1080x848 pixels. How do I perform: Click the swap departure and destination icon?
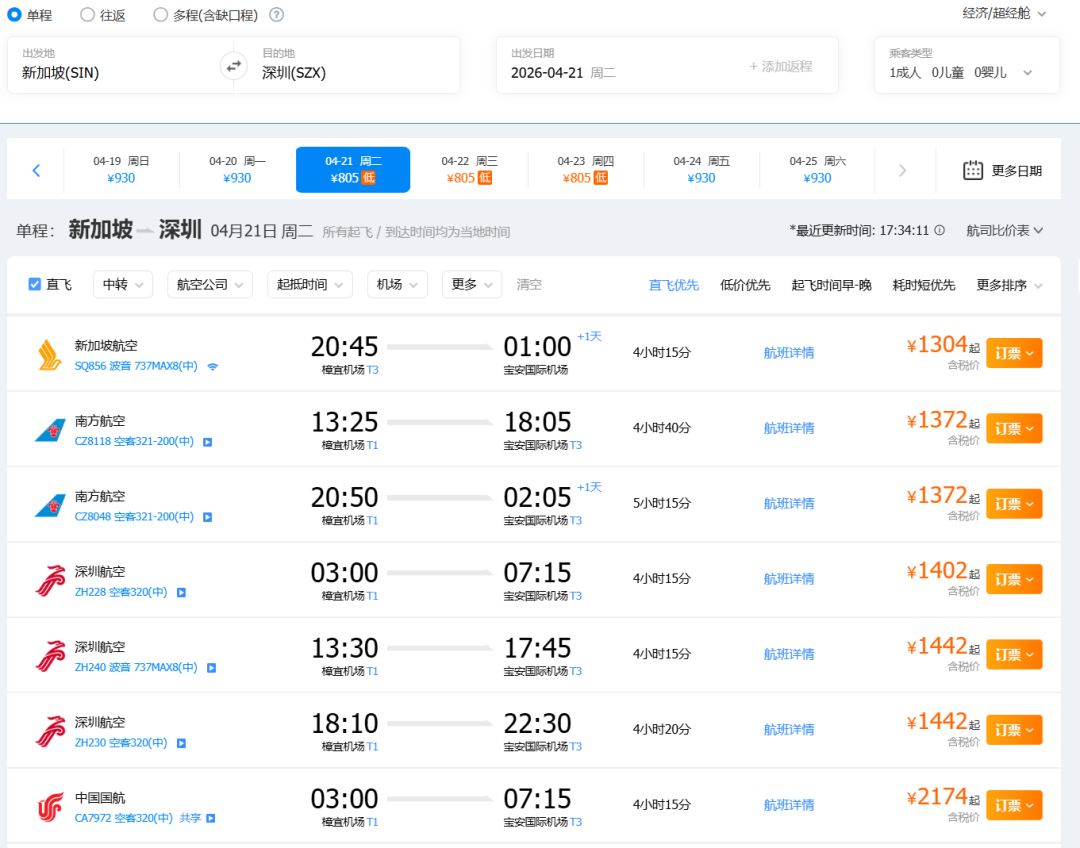point(233,66)
